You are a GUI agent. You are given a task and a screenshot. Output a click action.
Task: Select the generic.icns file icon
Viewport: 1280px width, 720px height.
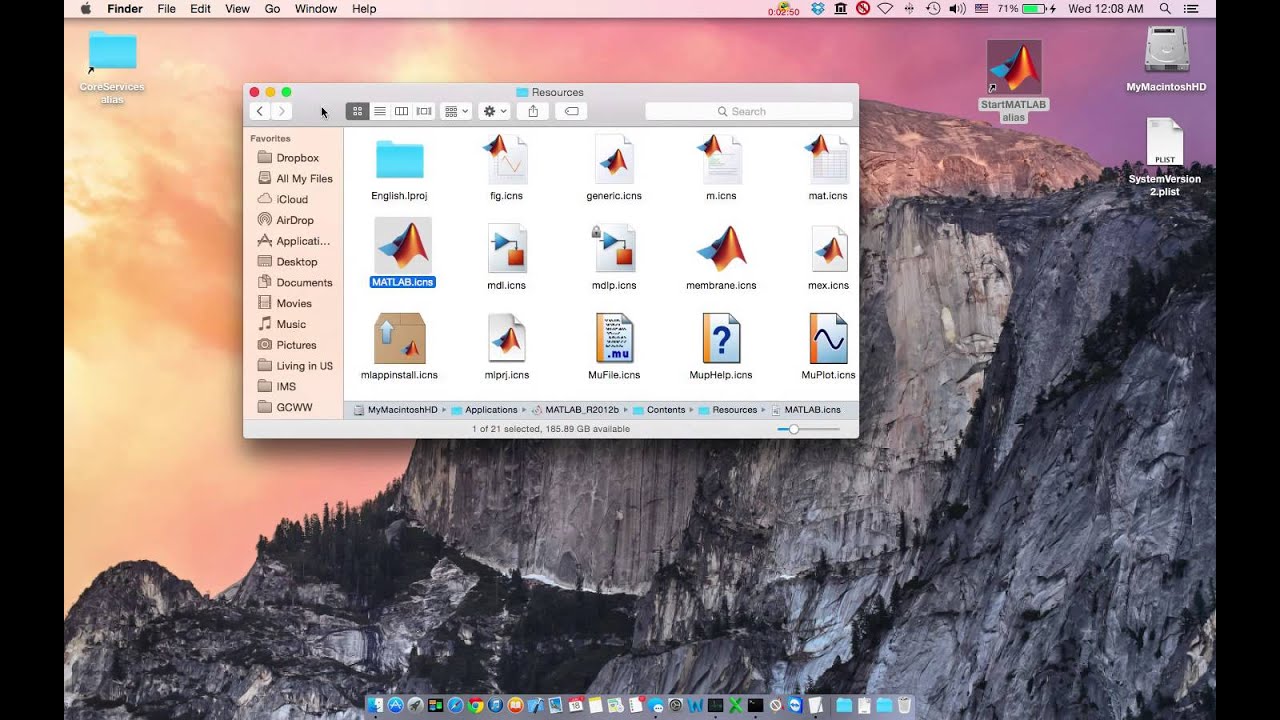click(x=614, y=159)
